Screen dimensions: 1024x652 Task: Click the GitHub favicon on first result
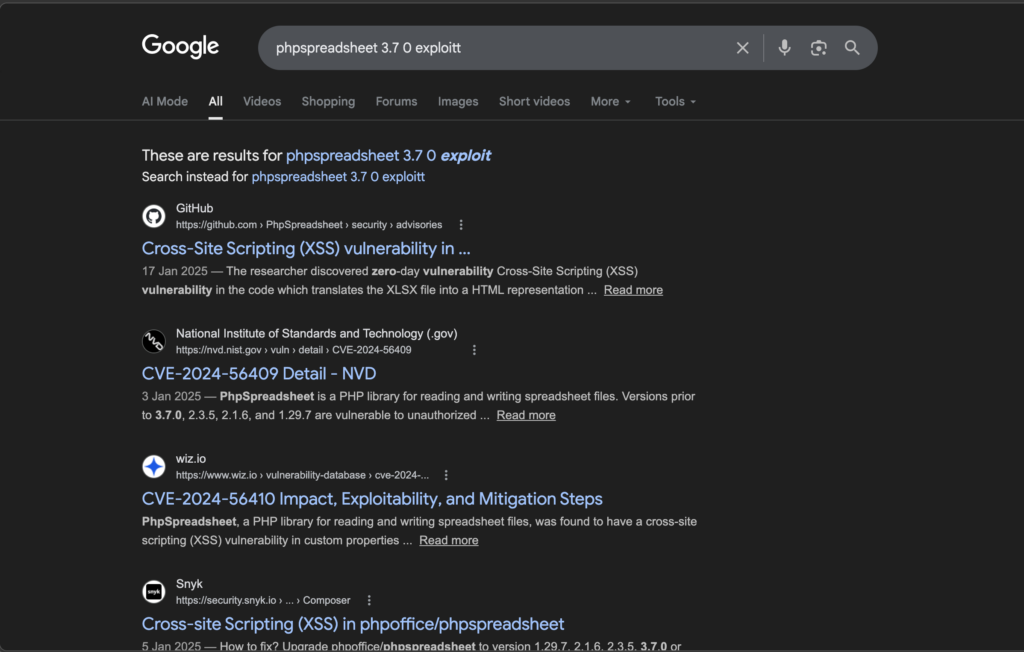point(153,216)
